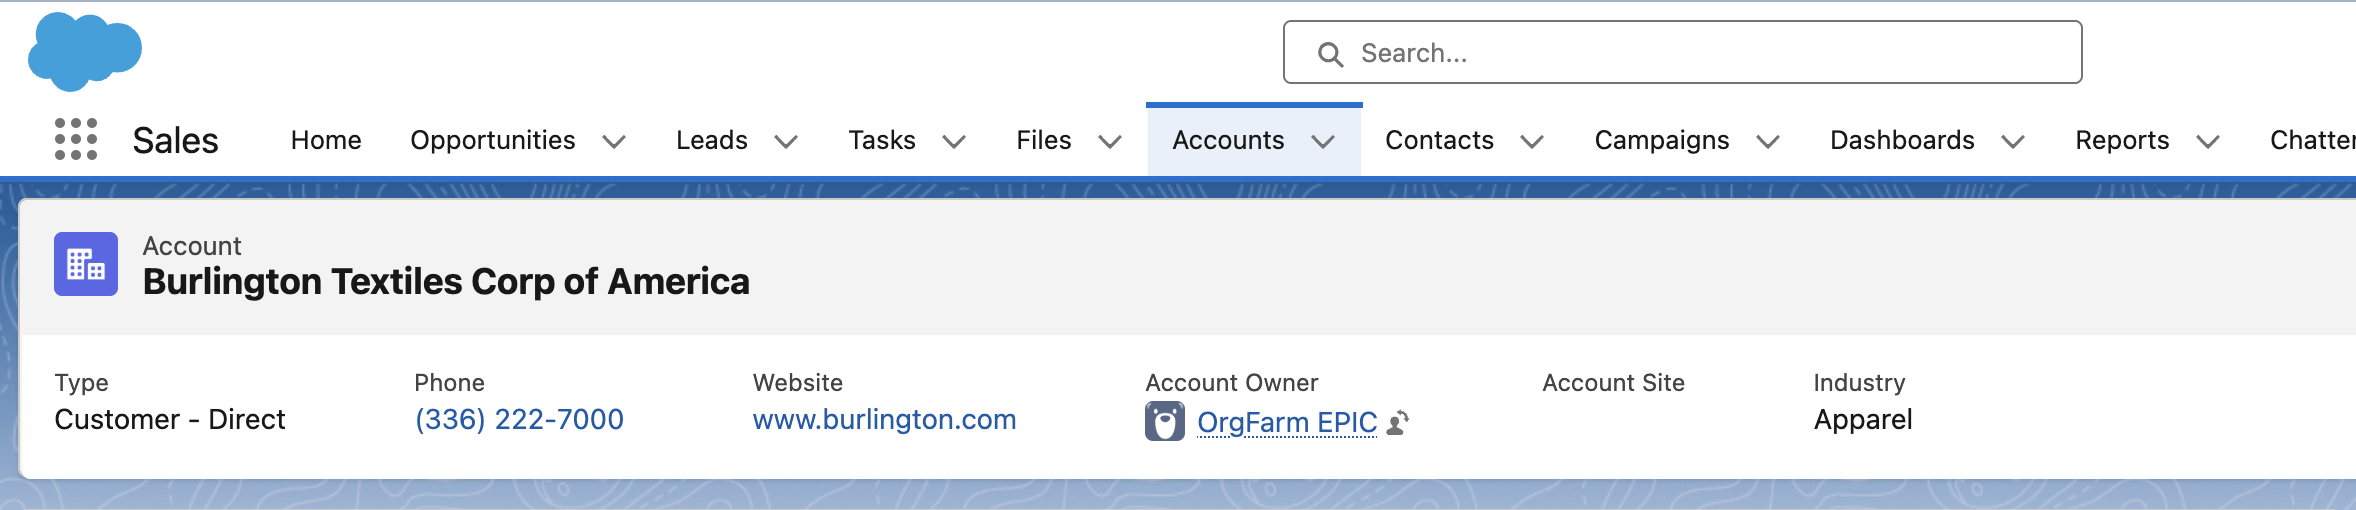Expand the Leads tab dropdown chevron

(x=786, y=142)
